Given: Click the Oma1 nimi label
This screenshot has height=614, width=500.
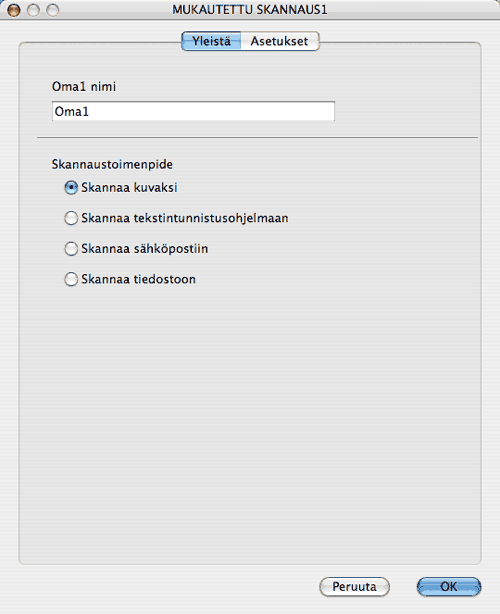Looking at the screenshot, I should click(x=84, y=86).
